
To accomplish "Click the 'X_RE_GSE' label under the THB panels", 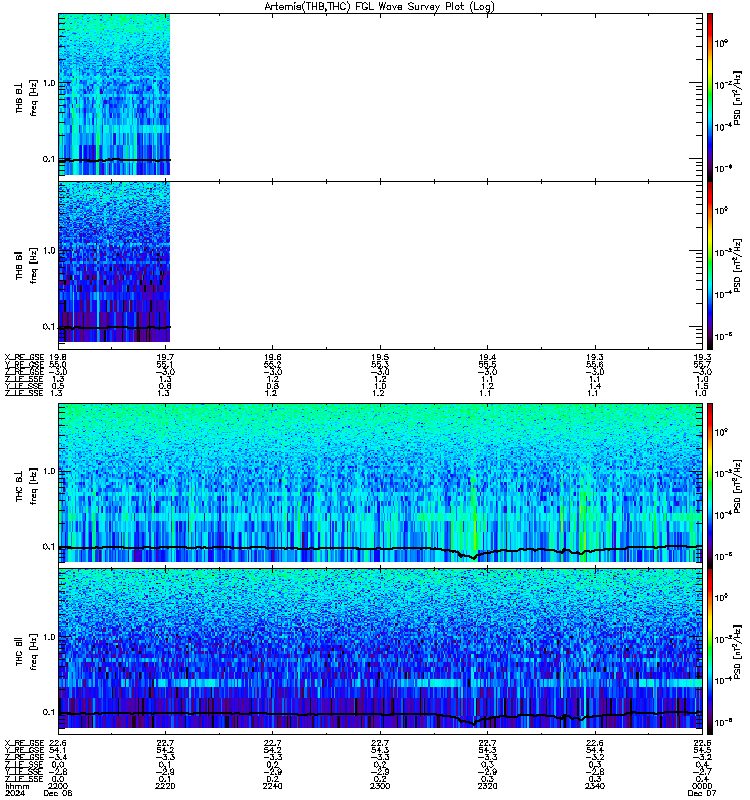I will (24, 358).
